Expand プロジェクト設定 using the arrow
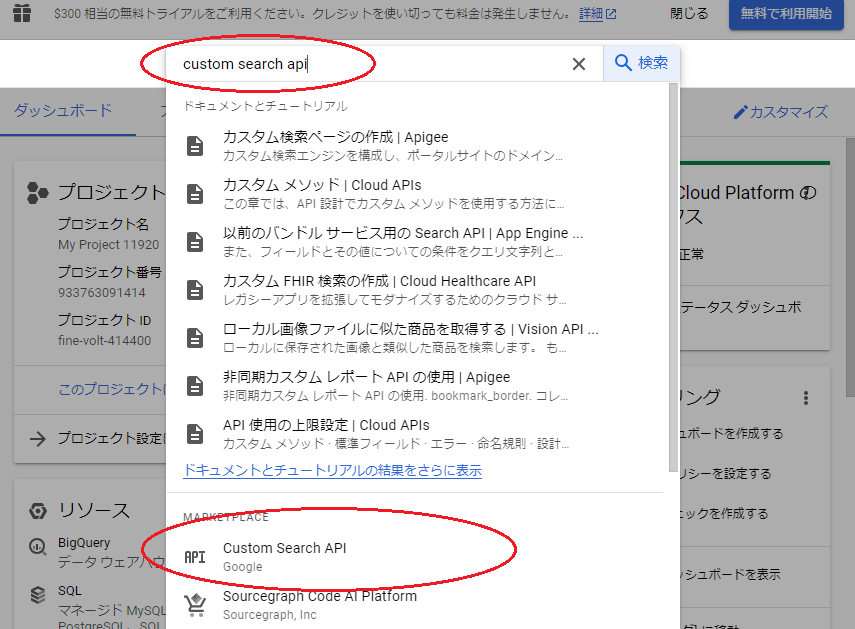The width and height of the screenshot is (855, 629). [x=36, y=438]
